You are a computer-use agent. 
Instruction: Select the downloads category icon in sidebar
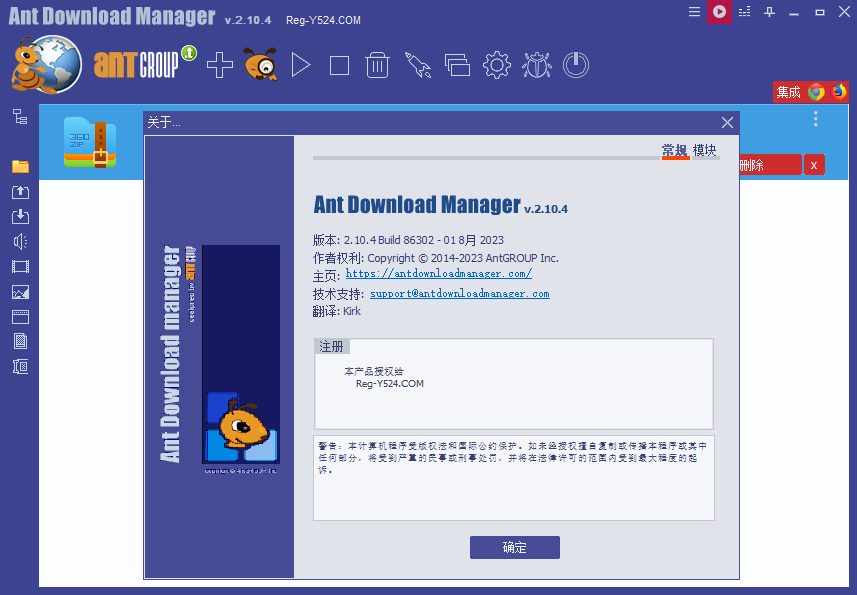pyautogui.click(x=20, y=216)
